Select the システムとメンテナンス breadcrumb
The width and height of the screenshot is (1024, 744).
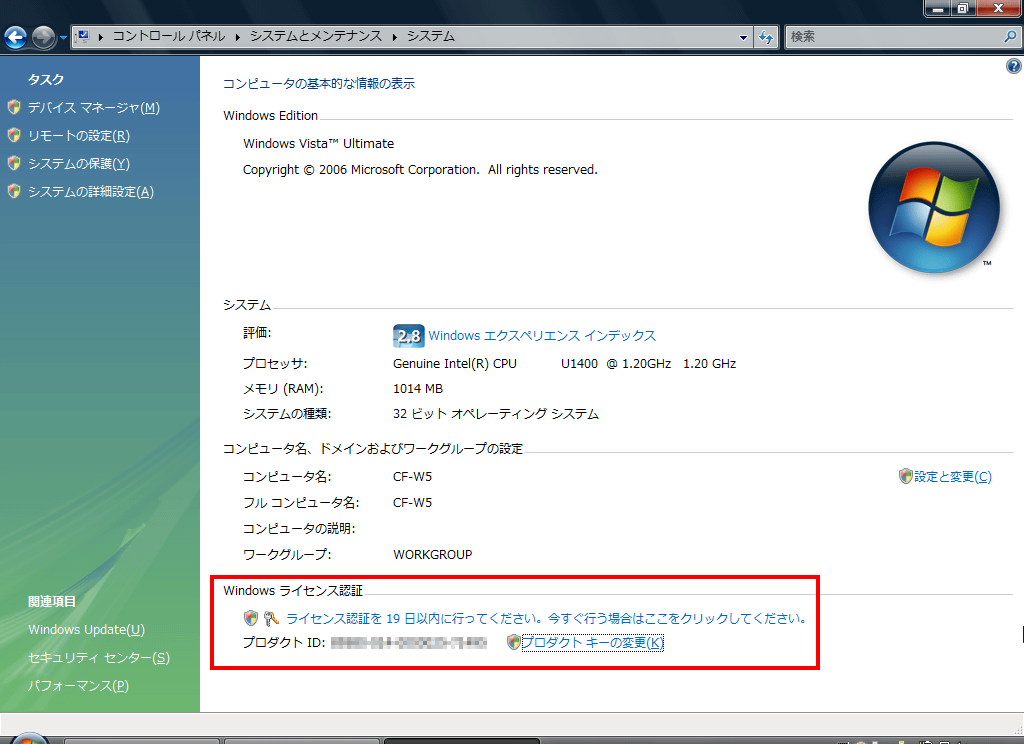(316, 36)
